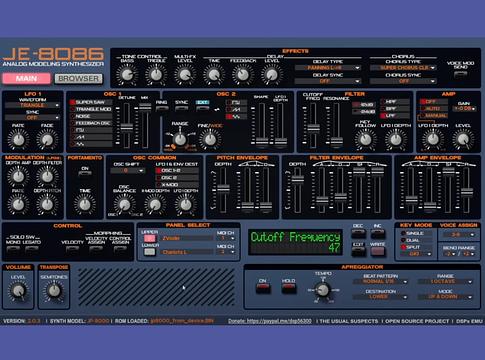Click the OSC 2 Range knob
Viewport: 485px width, 360px height.
point(180,139)
